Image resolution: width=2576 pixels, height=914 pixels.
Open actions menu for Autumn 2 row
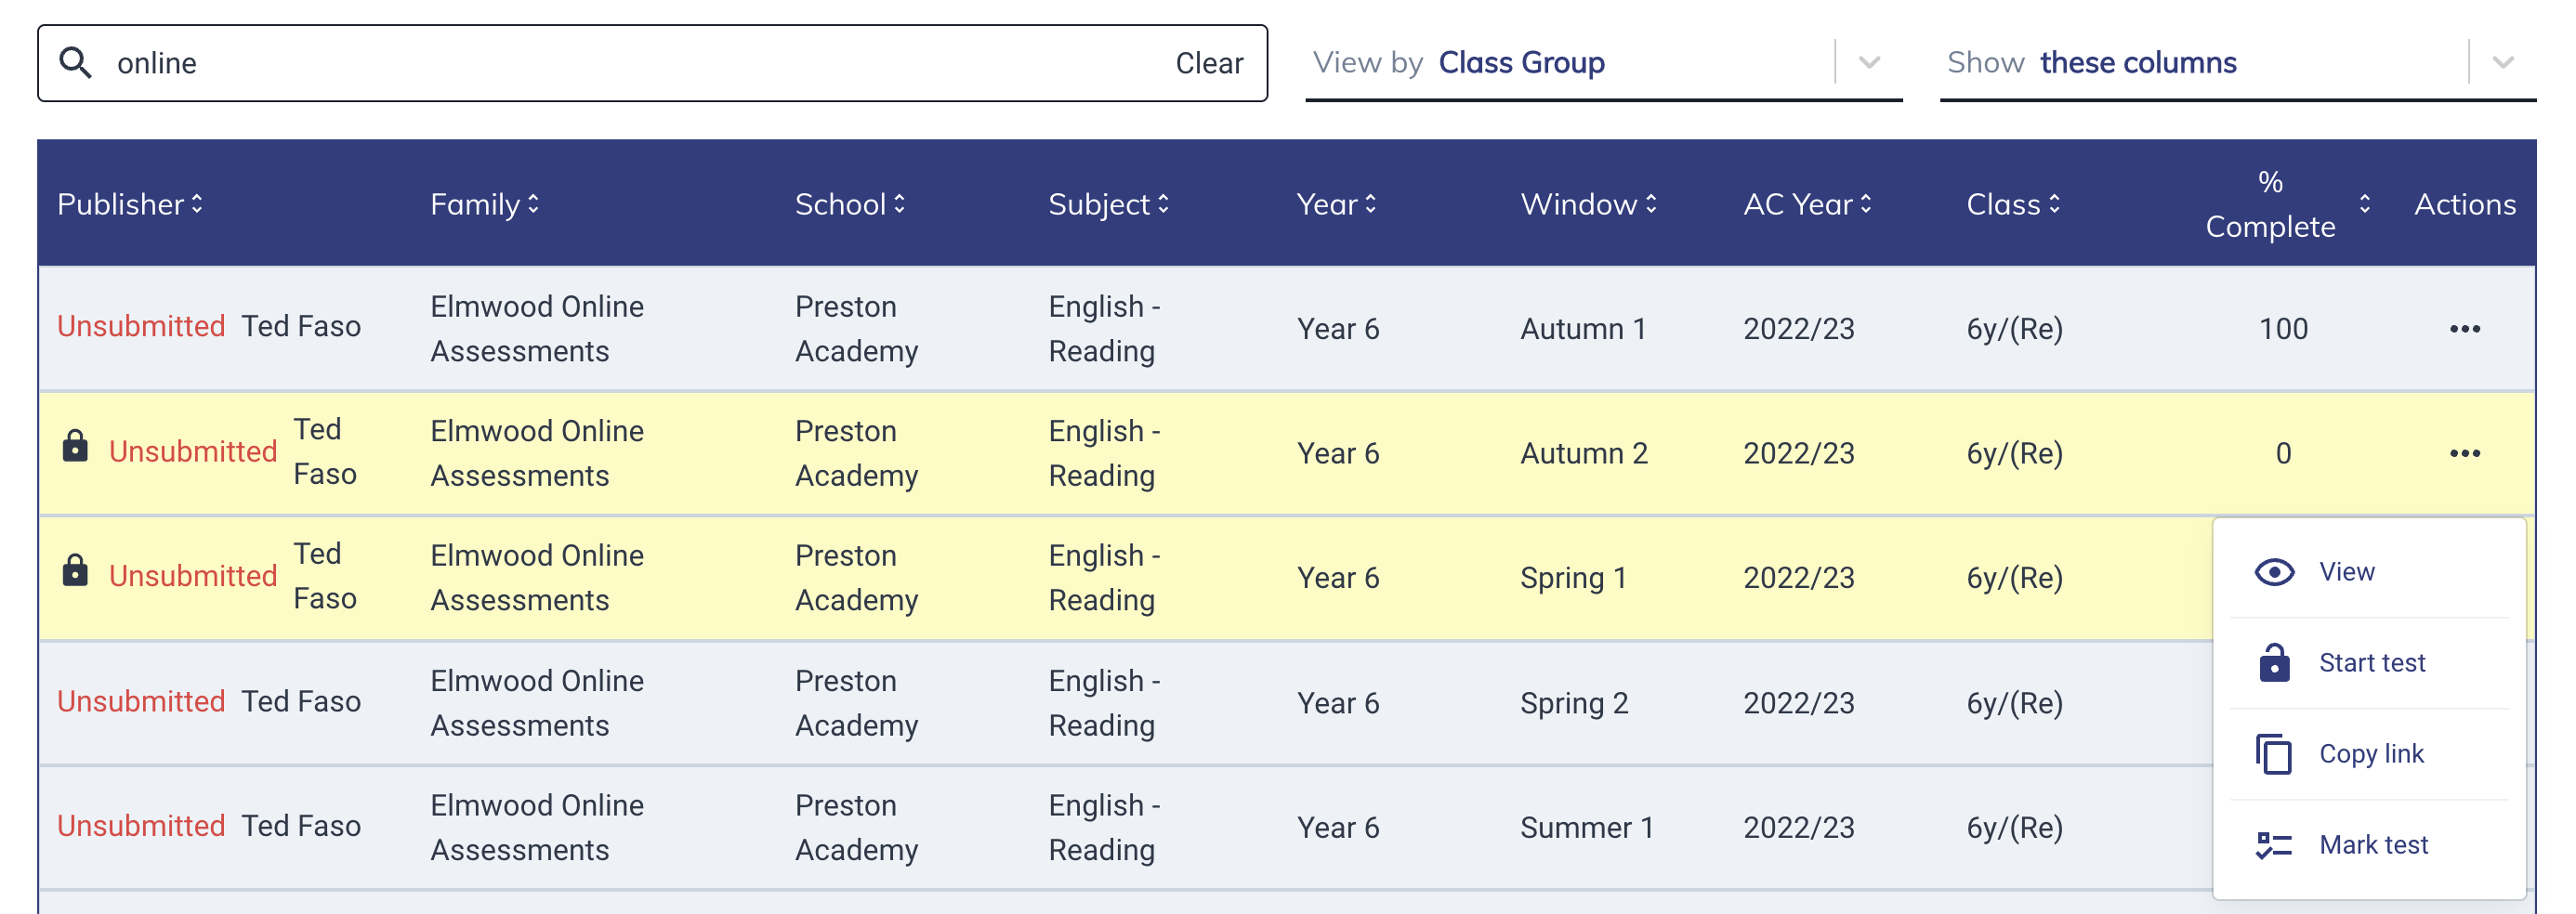point(2464,454)
